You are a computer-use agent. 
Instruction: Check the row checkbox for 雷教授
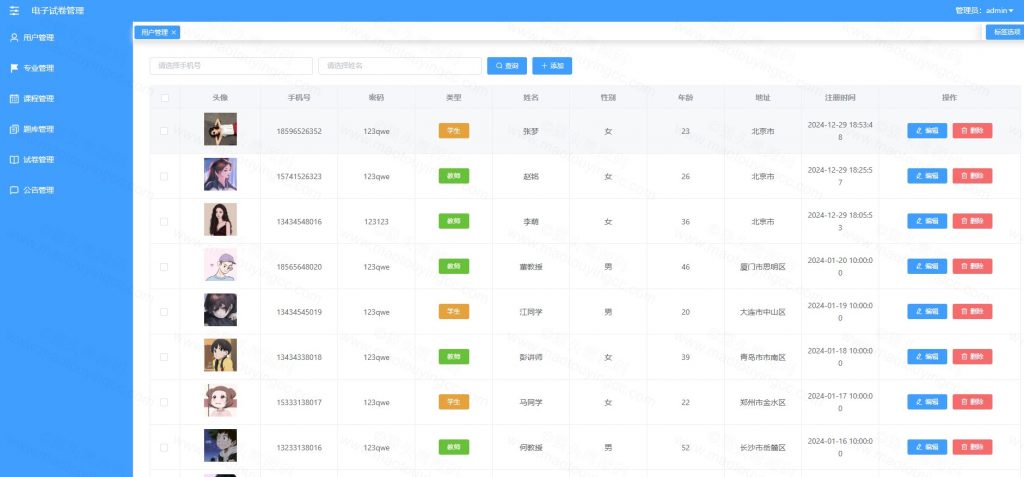[x=164, y=267]
